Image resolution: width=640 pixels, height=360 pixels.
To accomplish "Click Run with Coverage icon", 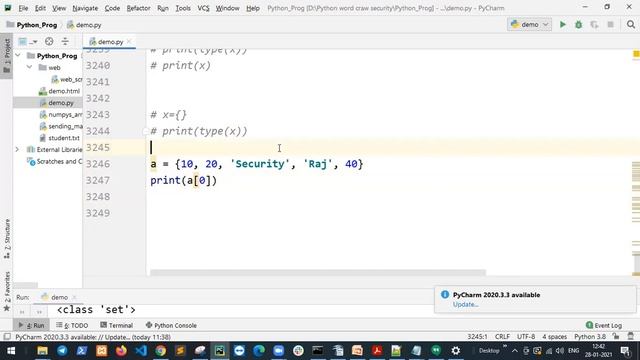I will pyautogui.click(x=594, y=24).
